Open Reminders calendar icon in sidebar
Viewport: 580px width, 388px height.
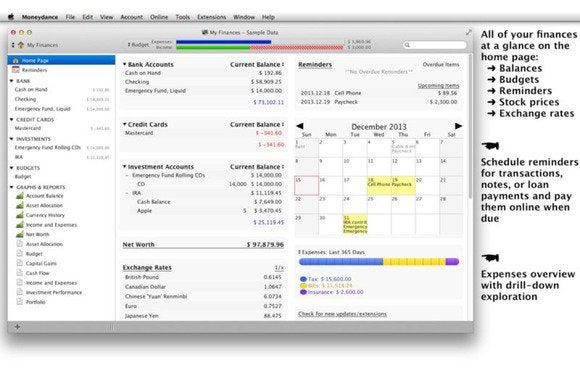[16, 70]
